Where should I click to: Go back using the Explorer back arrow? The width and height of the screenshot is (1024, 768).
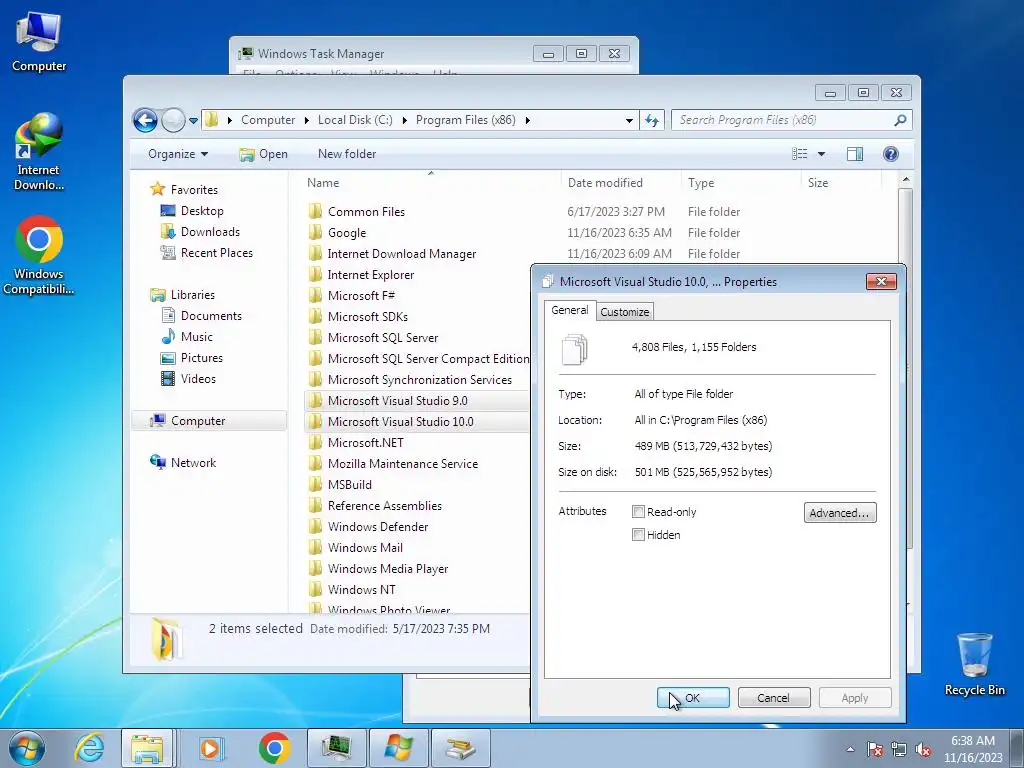tap(145, 120)
